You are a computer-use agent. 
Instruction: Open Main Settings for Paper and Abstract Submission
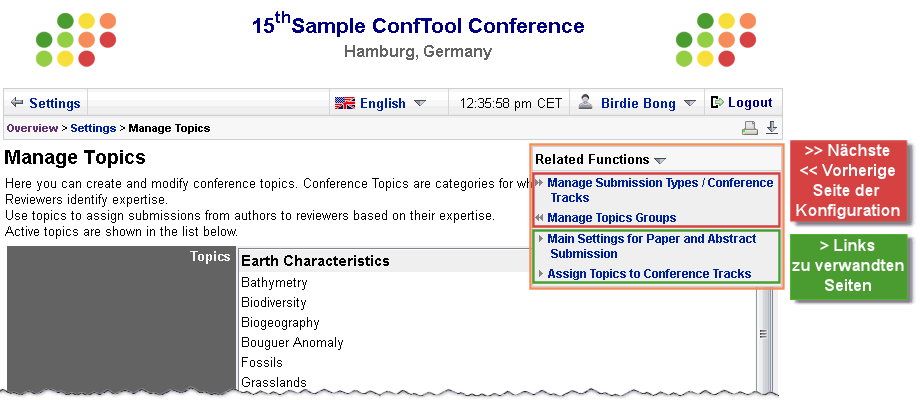(x=651, y=246)
